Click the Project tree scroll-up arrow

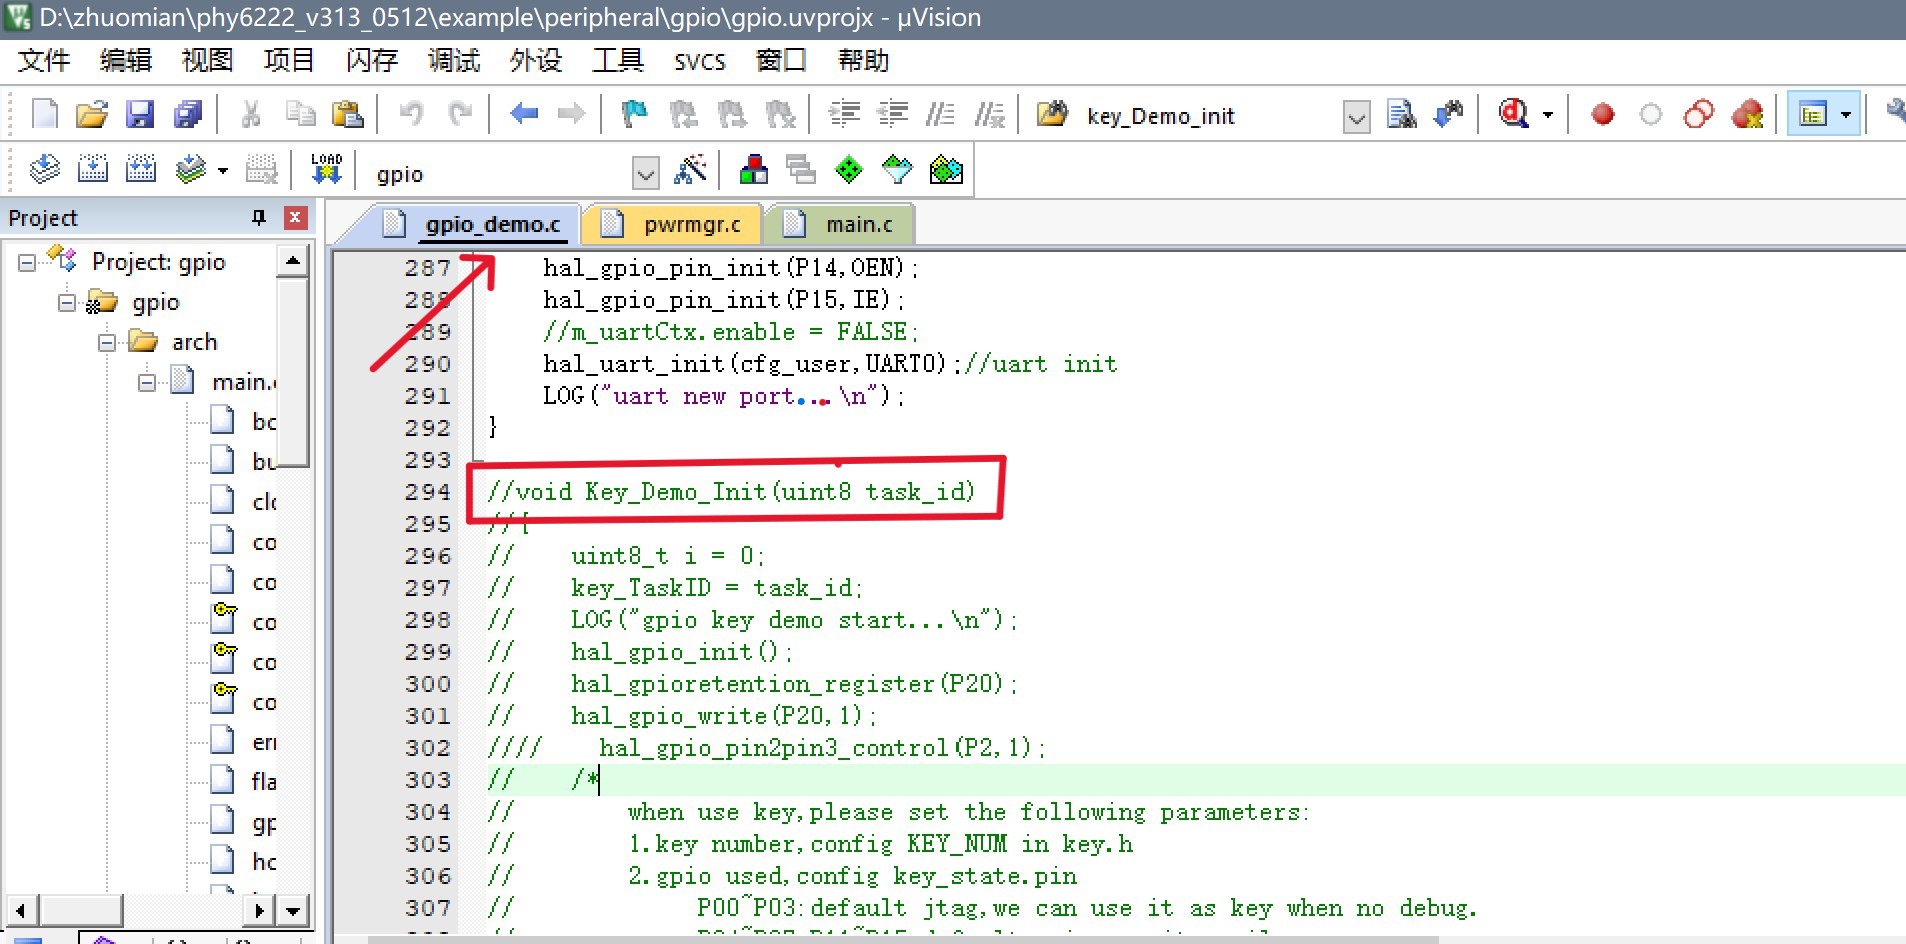point(292,262)
